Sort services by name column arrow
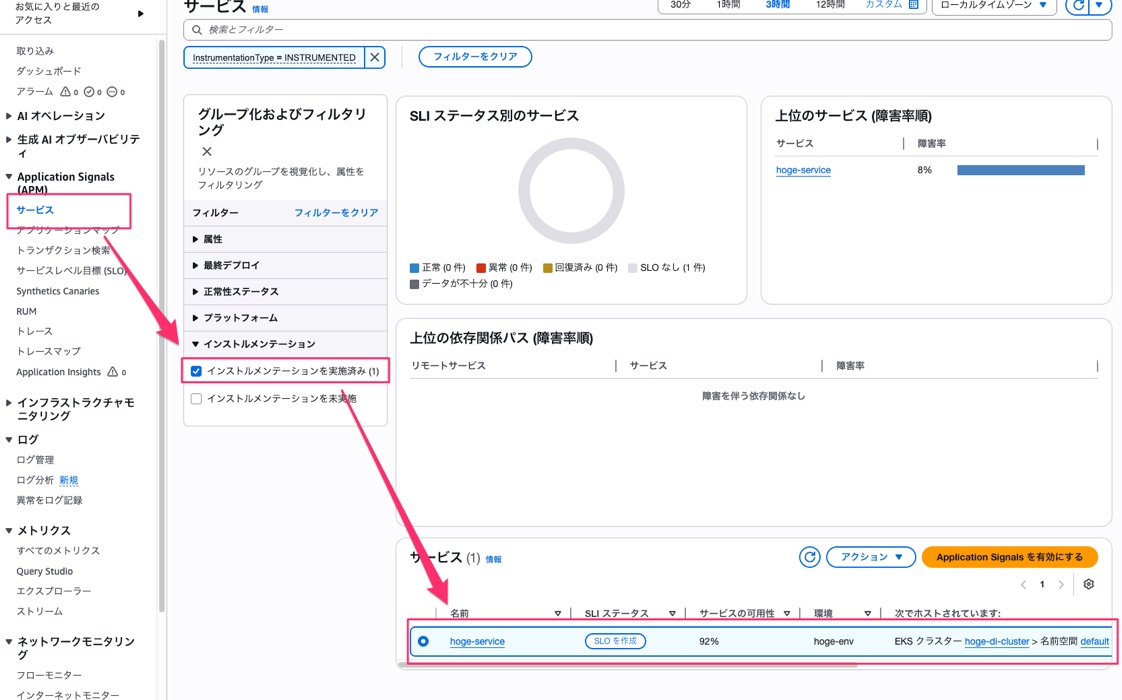Image resolution: width=1122 pixels, height=700 pixels. click(x=557, y=613)
